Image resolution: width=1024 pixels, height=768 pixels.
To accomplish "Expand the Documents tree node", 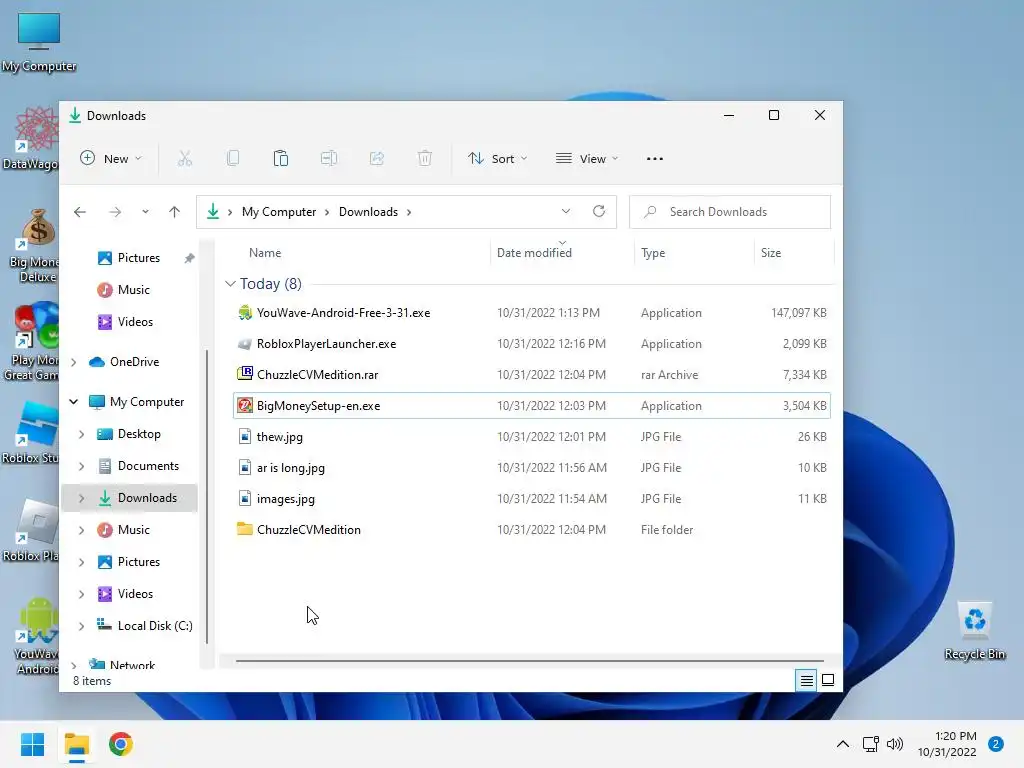I will point(82,466).
